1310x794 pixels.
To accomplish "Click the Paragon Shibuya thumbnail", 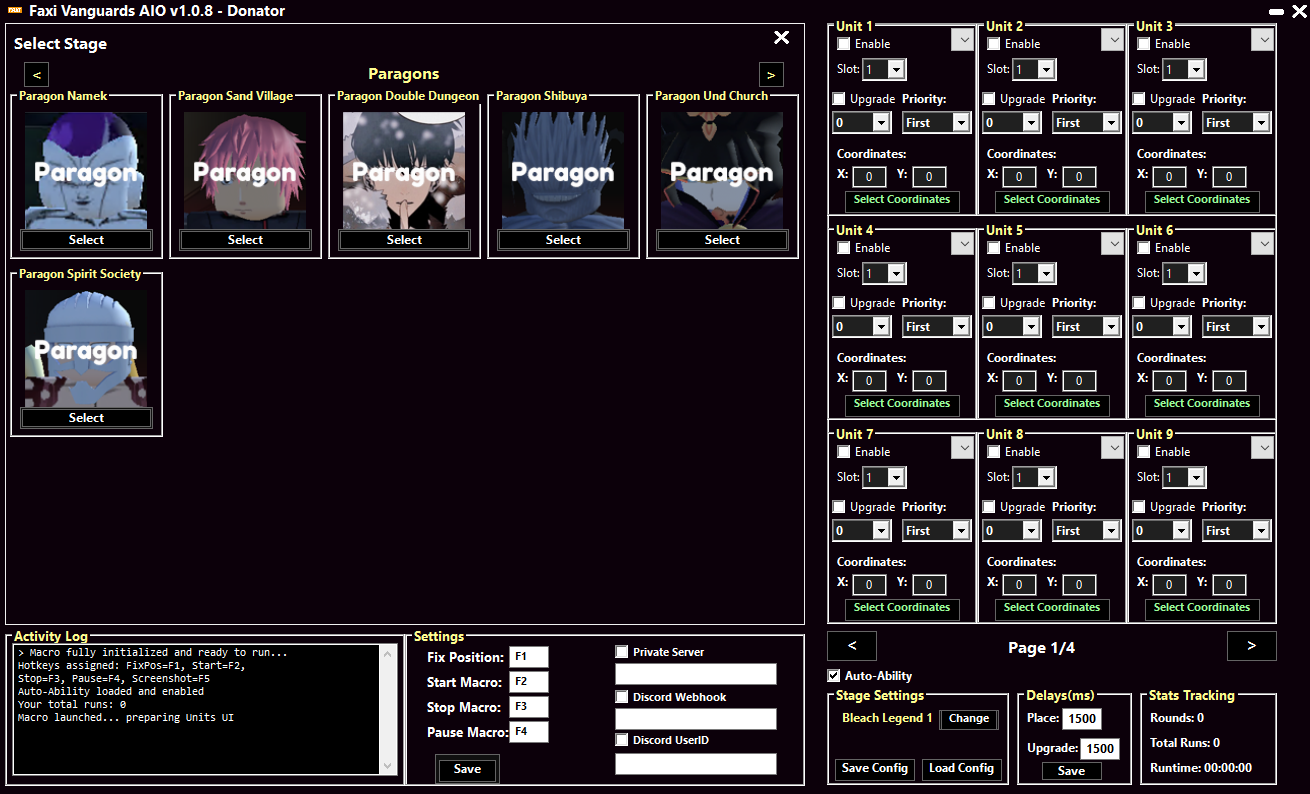I will tap(563, 170).
